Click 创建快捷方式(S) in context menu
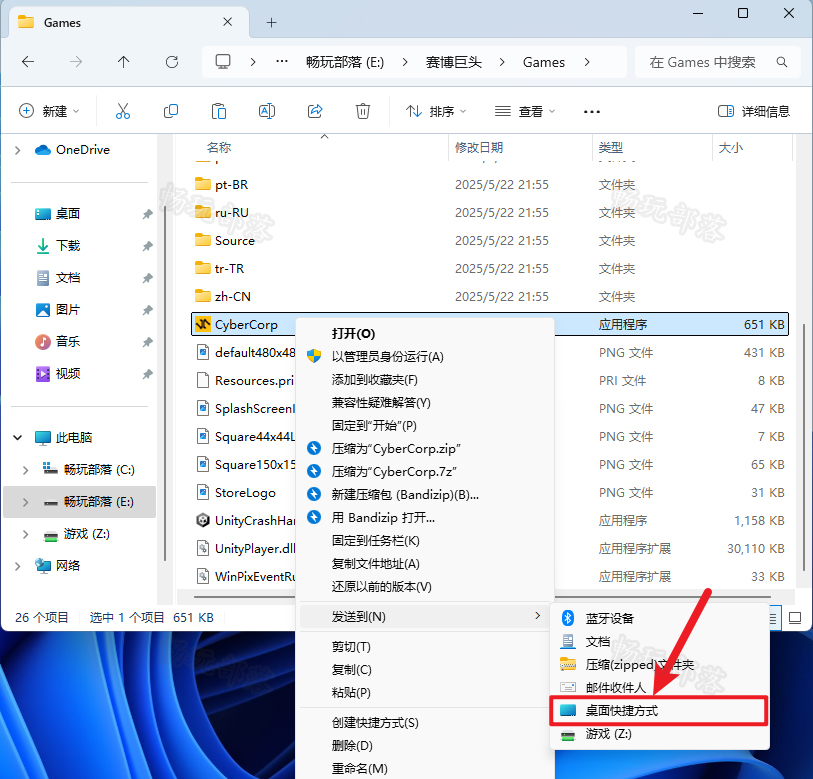Image resolution: width=813 pixels, height=779 pixels. [x=425, y=723]
